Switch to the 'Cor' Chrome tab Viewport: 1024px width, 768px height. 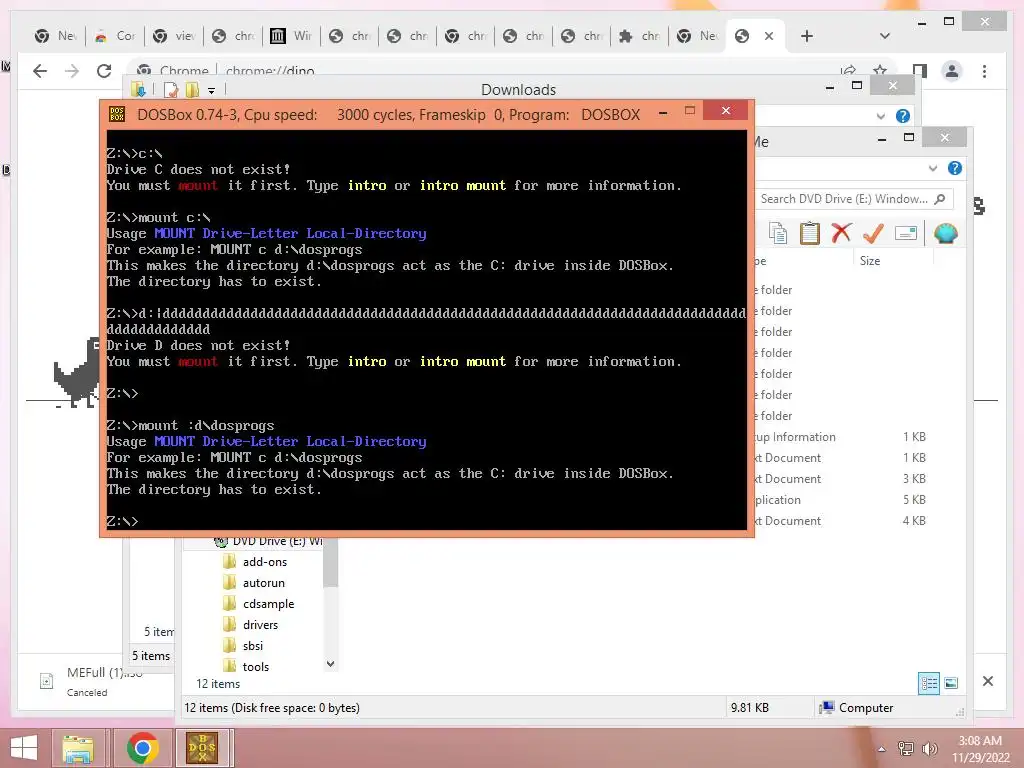click(x=115, y=36)
